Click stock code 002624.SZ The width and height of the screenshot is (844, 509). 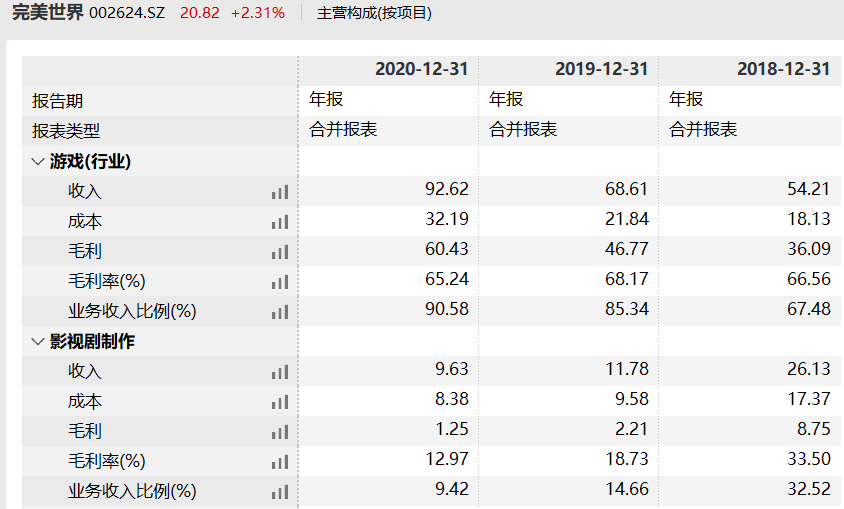[x=127, y=13]
